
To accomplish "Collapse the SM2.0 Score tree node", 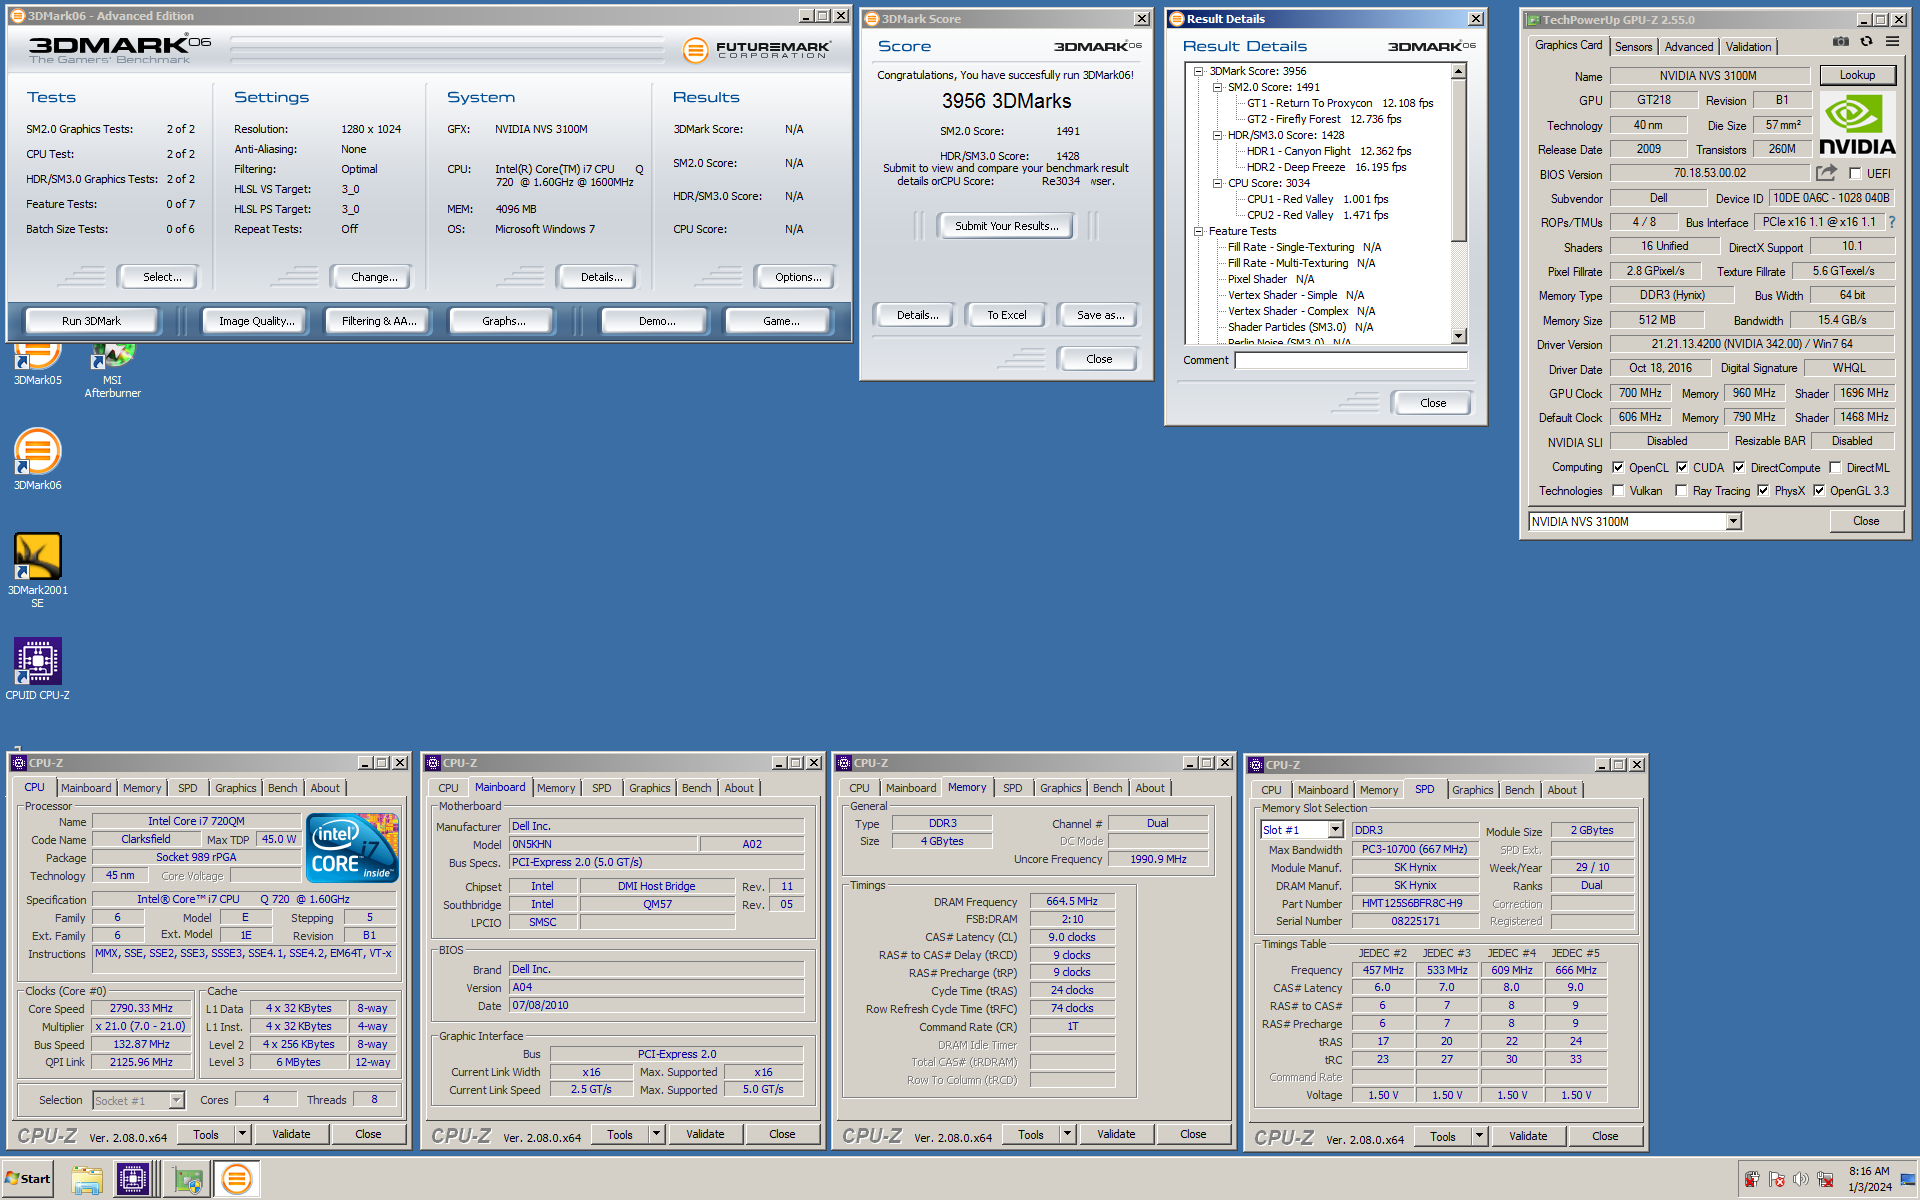I will tap(1217, 87).
